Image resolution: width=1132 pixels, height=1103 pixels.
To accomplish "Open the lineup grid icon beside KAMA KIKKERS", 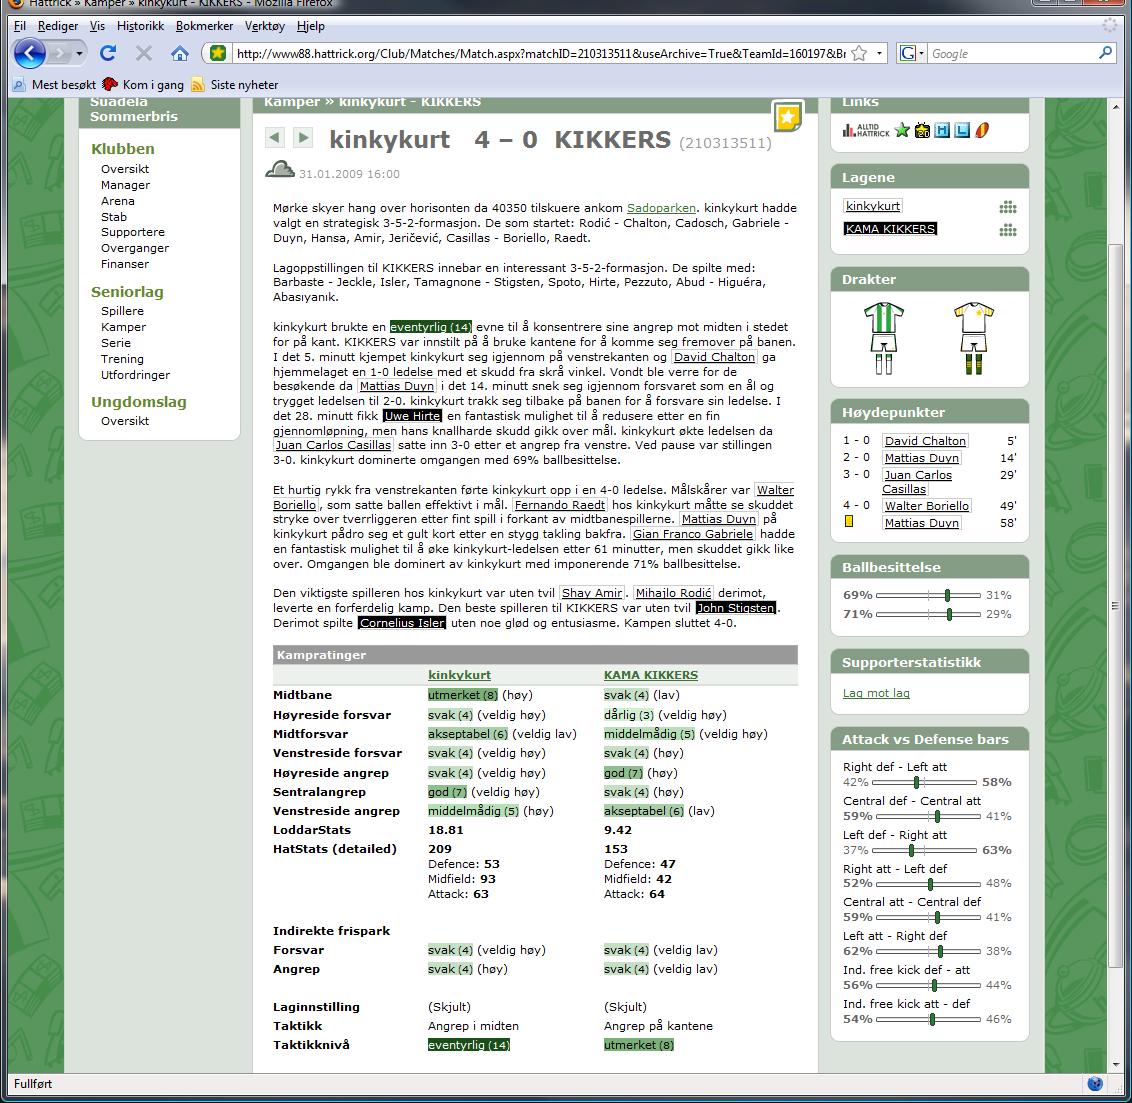I will tap(1008, 231).
